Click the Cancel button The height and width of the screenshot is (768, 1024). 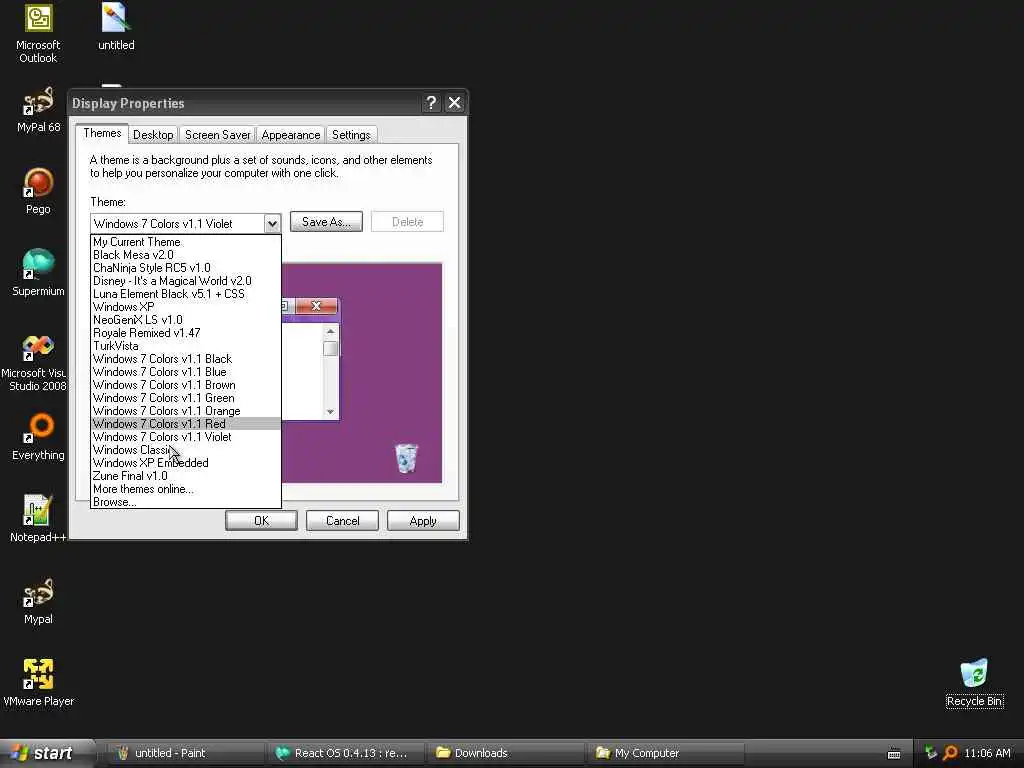pyautogui.click(x=342, y=520)
